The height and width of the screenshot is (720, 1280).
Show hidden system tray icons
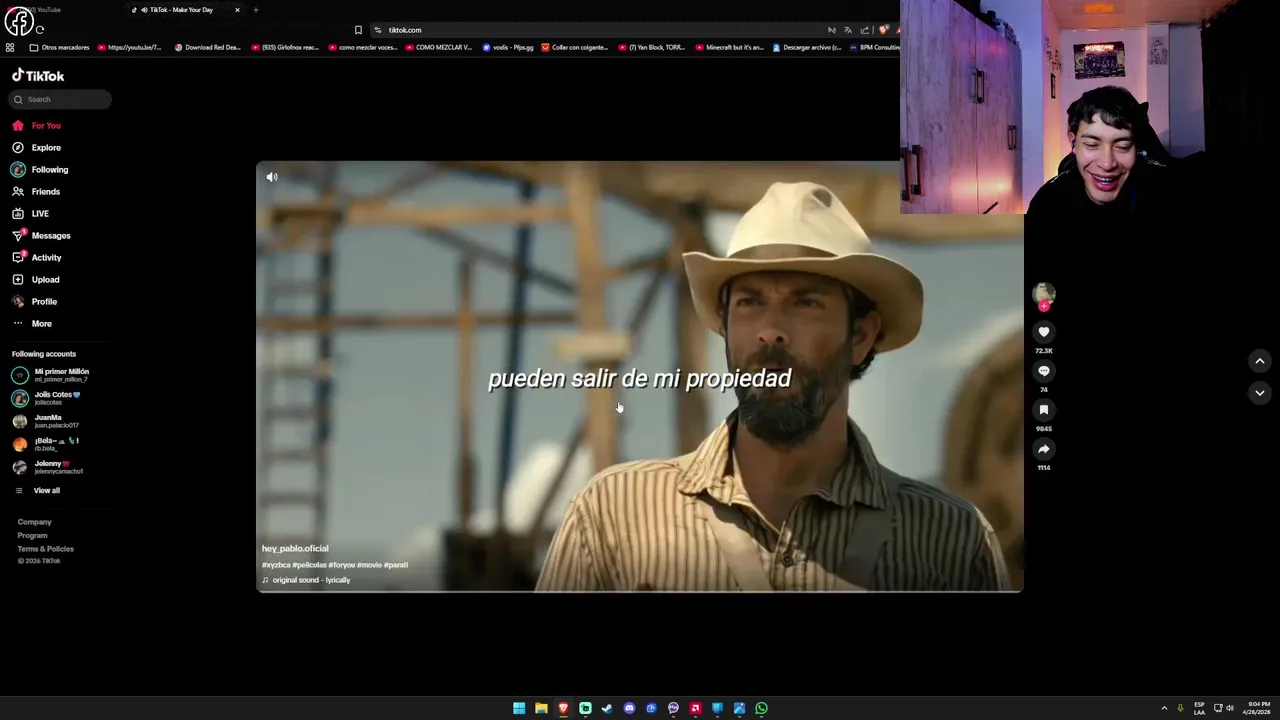1164,708
